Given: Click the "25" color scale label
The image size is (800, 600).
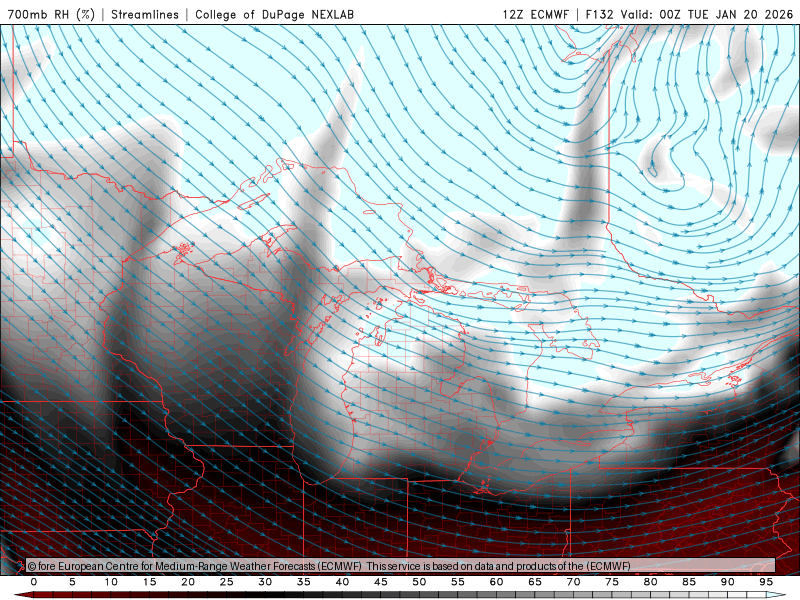Looking at the screenshot, I should click(227, 582).
